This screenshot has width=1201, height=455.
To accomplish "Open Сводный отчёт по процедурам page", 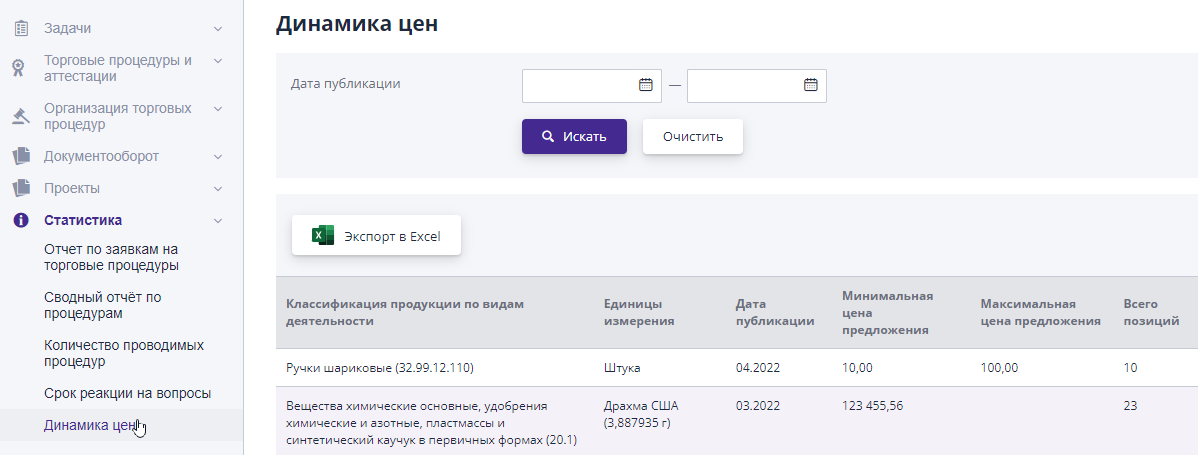I will 103,305.
